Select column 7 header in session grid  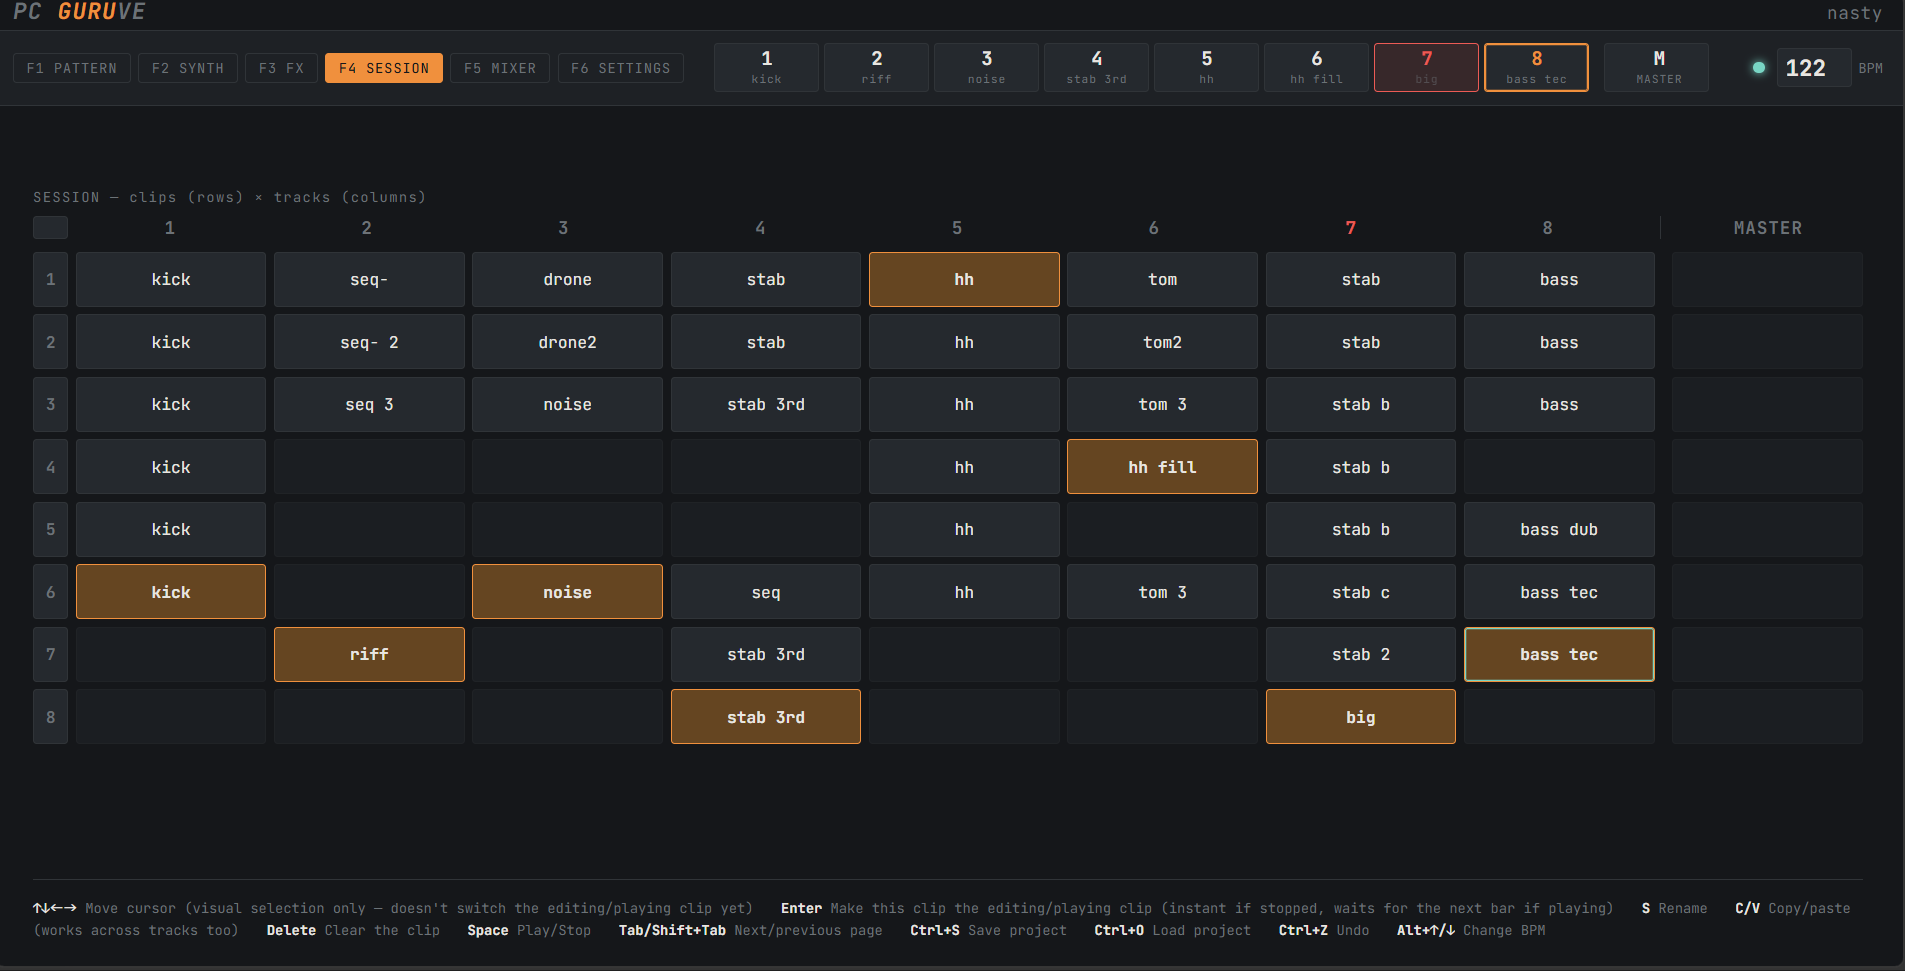pyautogui.click(x=1350, y=228)
